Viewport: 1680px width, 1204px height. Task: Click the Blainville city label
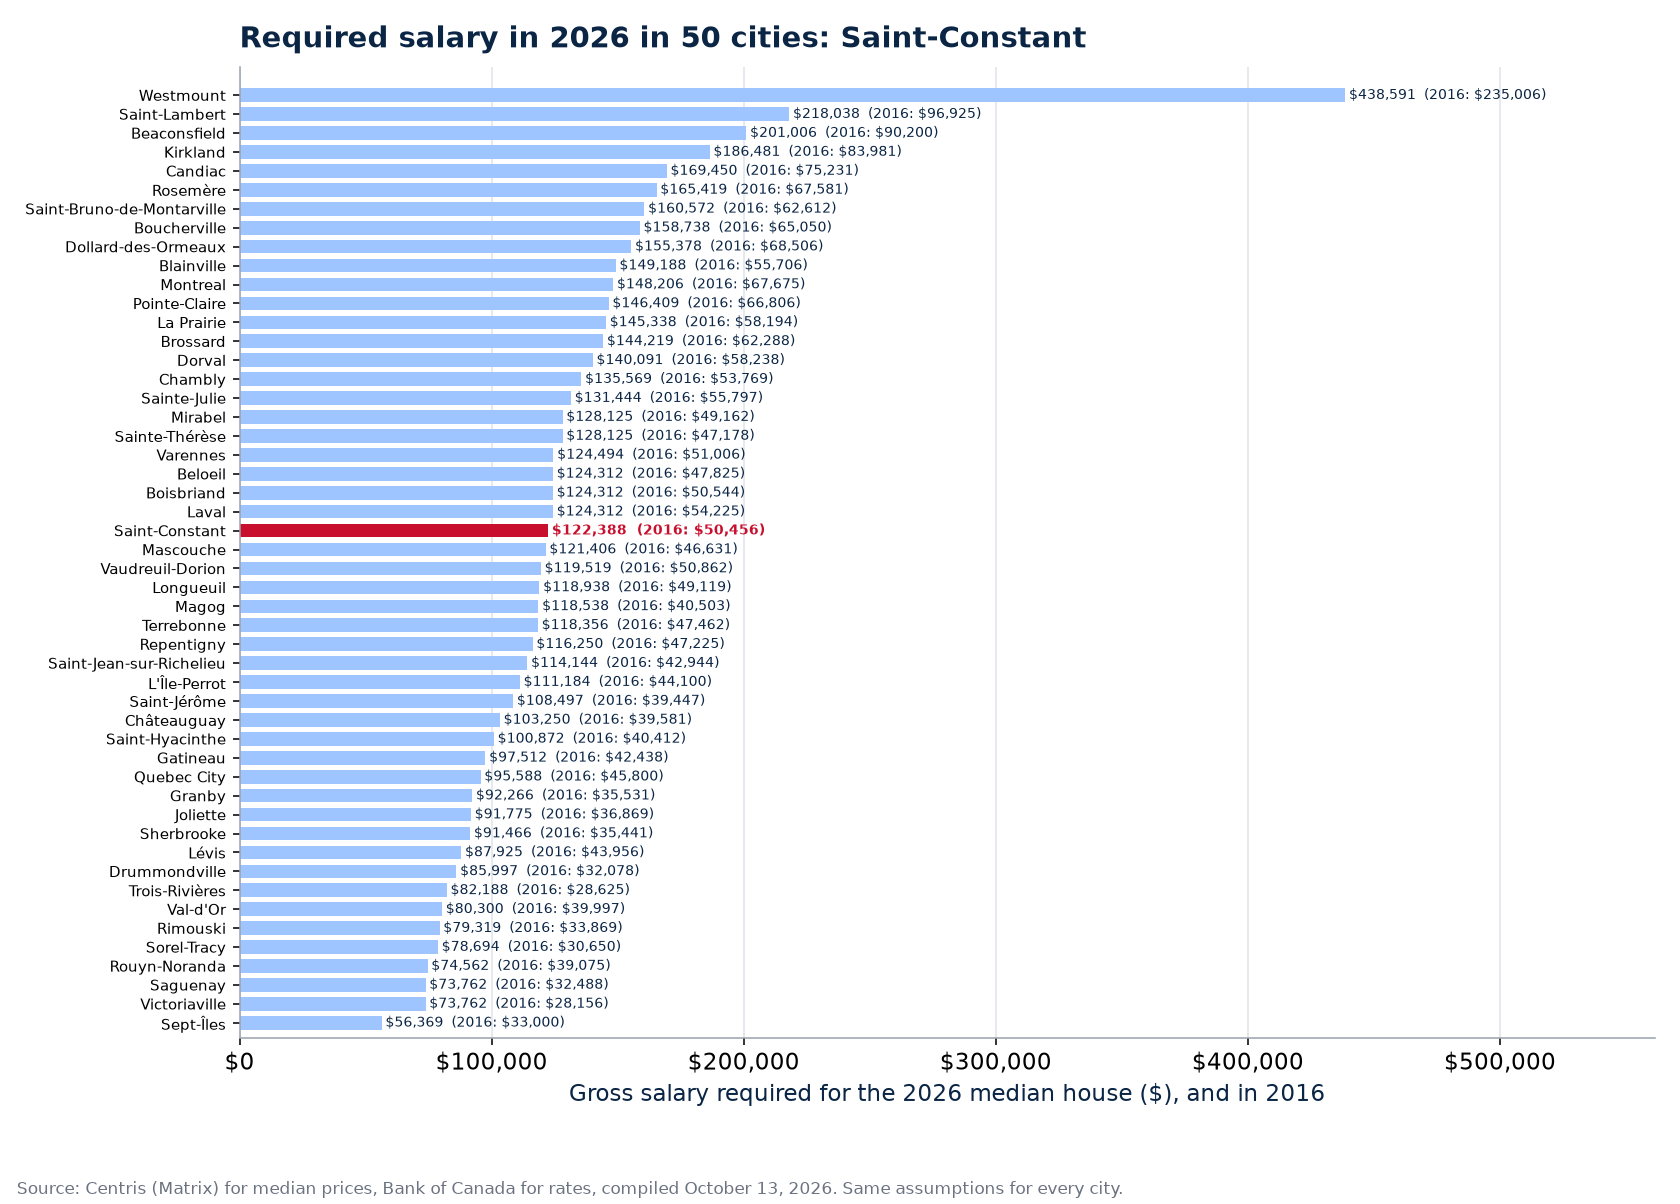[193, 266]
